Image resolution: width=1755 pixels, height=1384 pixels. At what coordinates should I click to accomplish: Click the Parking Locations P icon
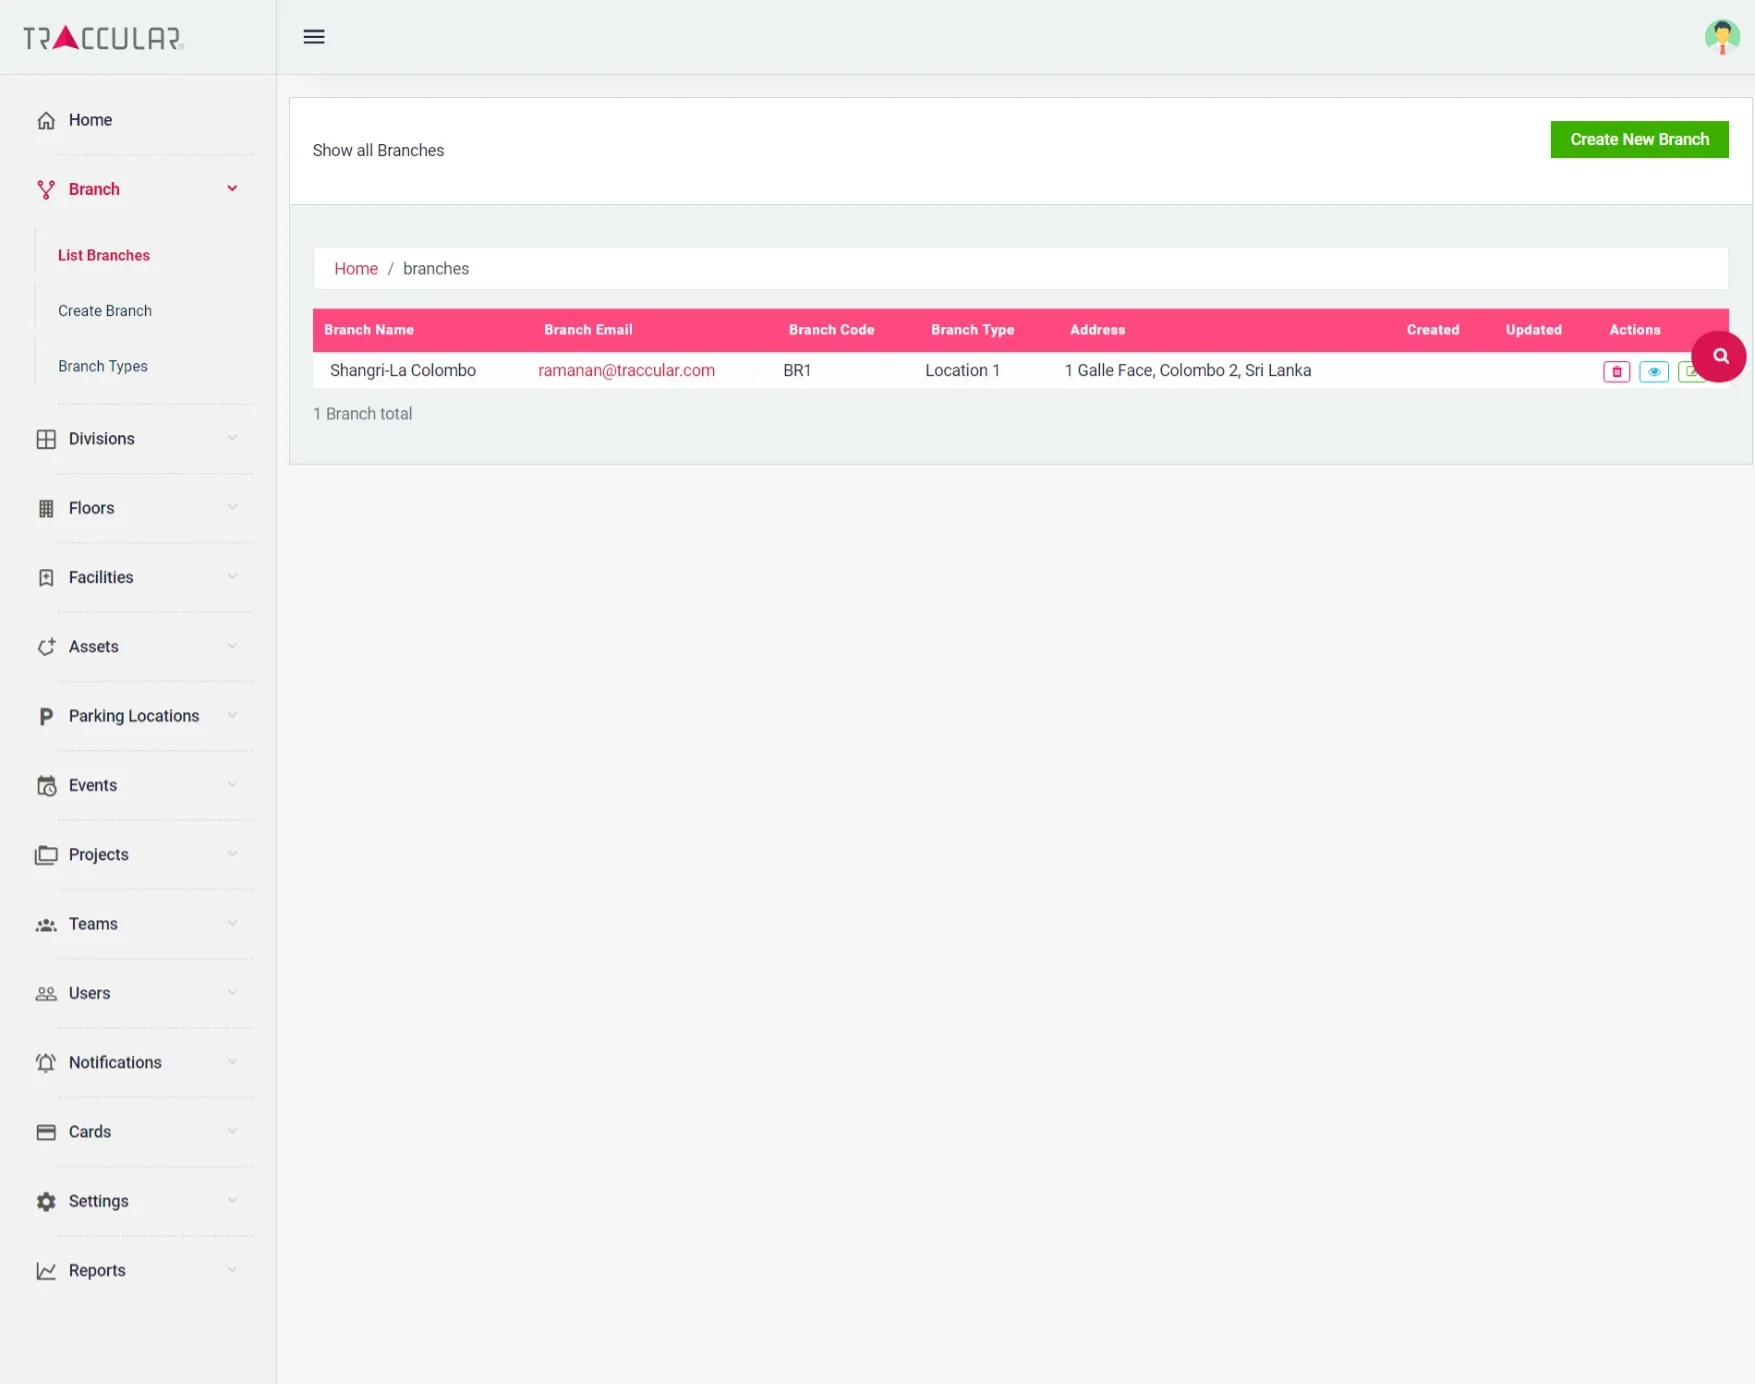coord(46,717)
